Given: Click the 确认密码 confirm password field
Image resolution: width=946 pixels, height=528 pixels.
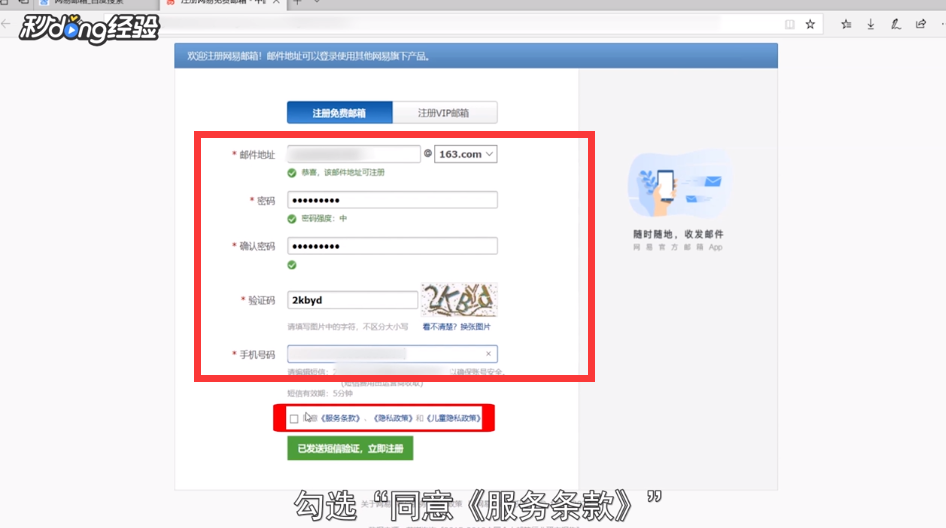Looking at the screenshot, I should click(392, 246).
